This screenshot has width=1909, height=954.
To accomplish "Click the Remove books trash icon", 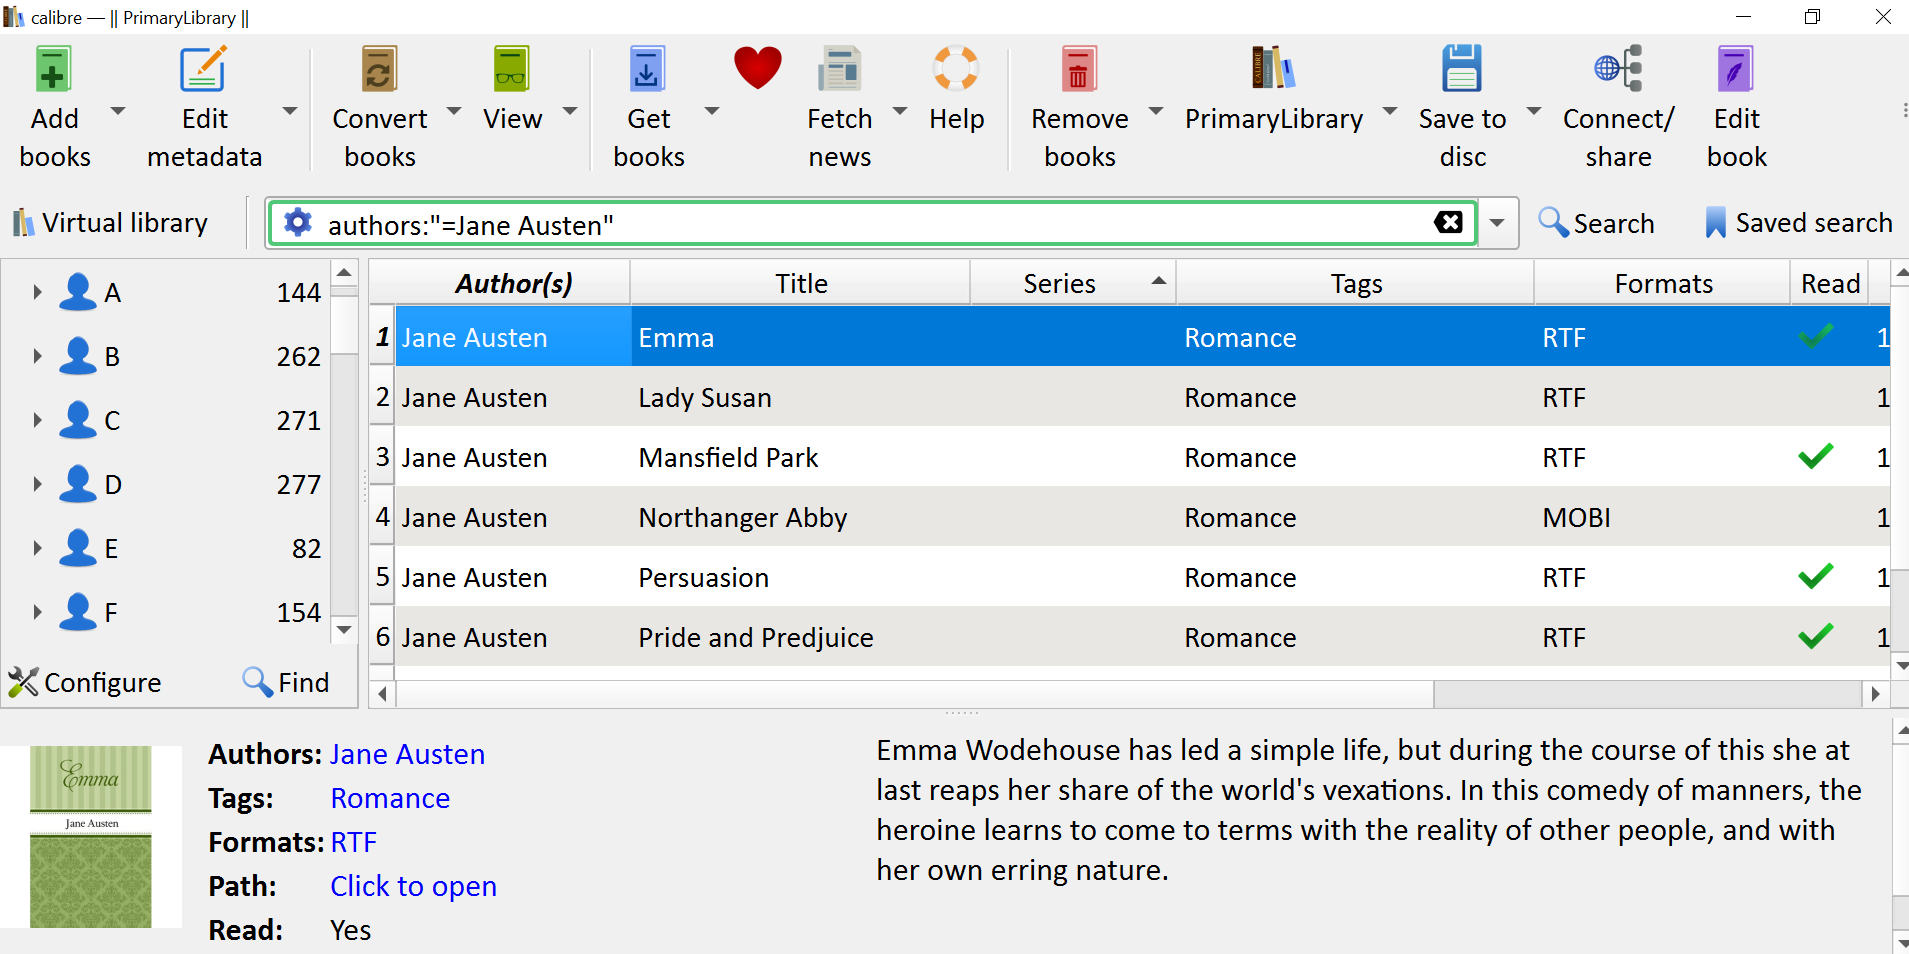I will point(1079,70).
